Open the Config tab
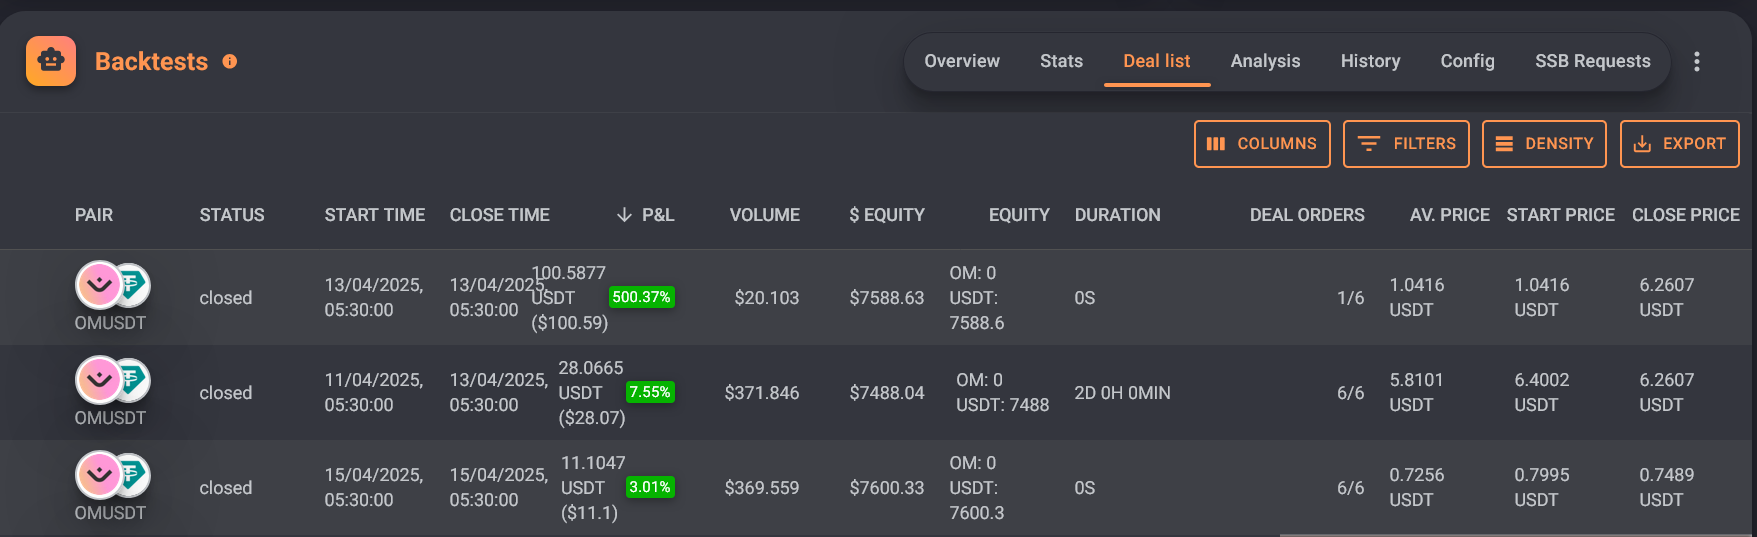The width and height of the screenshot is (1757, 537). coord(1467,61)
